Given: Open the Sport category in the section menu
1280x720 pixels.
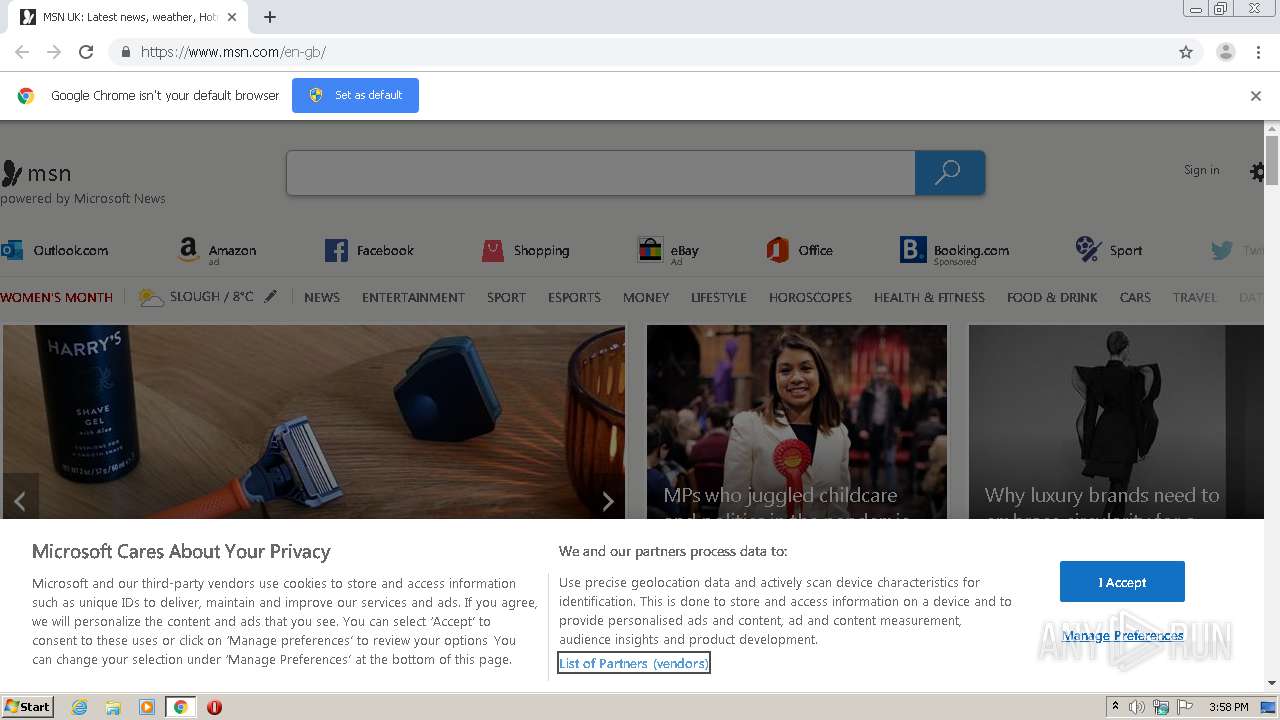Looking at the screenshot, I should [x=506, y=297].
